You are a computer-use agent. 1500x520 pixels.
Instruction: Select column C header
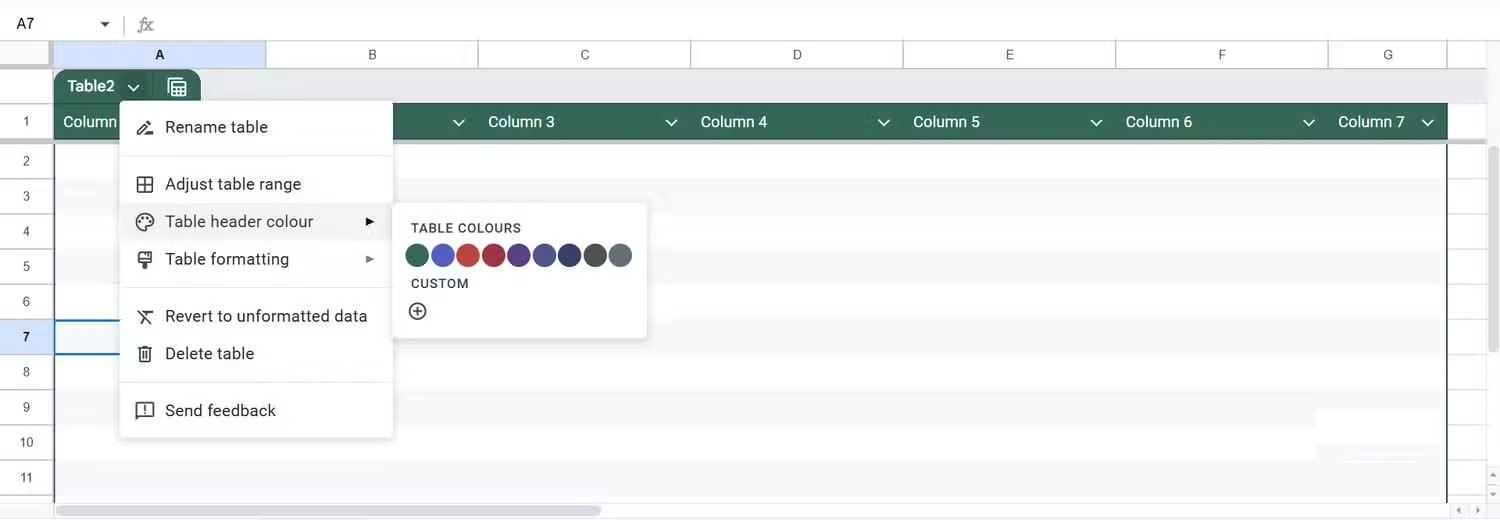click(x=585, y=55)
